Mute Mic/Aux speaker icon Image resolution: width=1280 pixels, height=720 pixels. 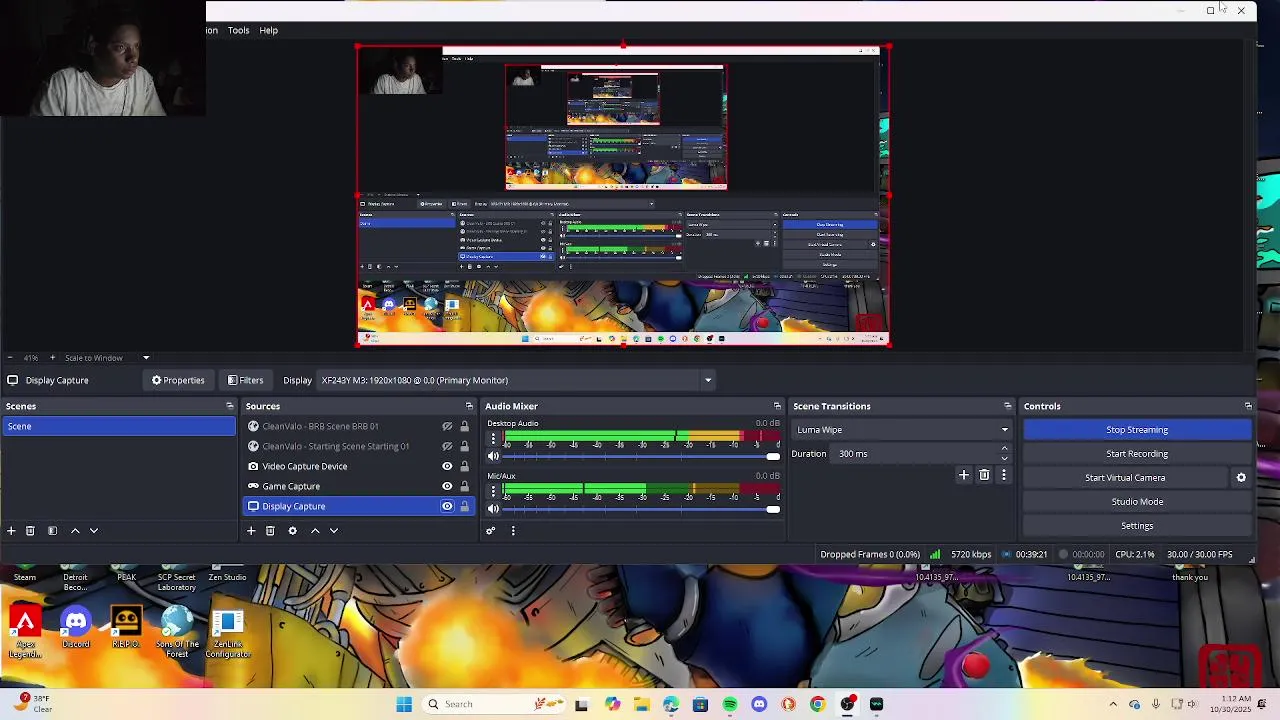(x=493, y=510)
